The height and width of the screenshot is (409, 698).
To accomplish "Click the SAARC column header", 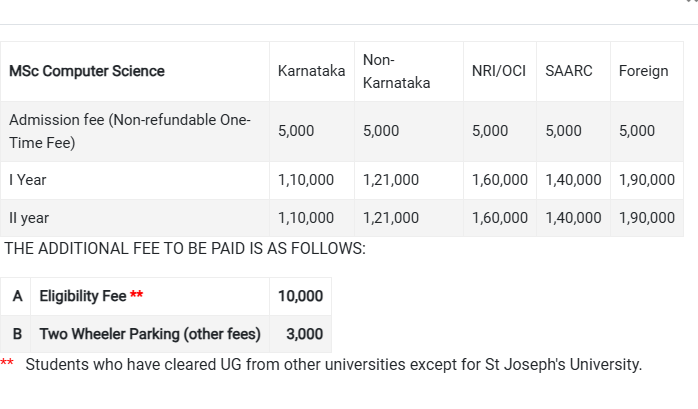I will (569, 71).
